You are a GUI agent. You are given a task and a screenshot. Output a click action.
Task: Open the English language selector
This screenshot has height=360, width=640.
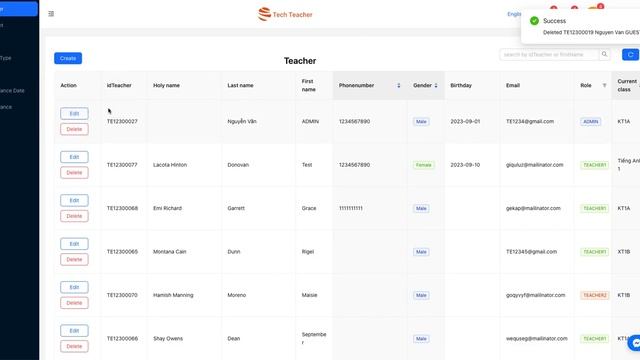(514, 14)
